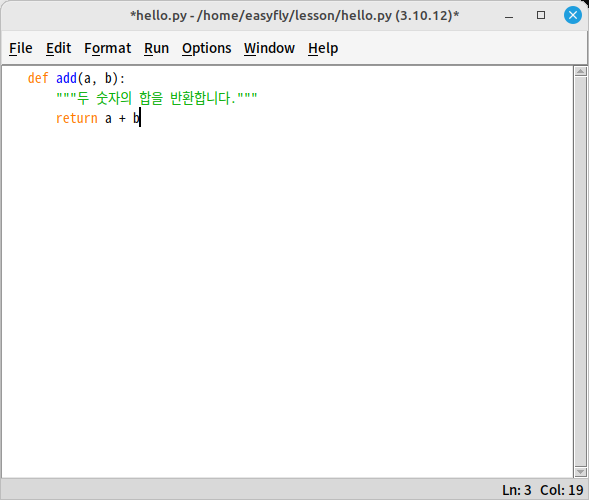Click the '(a, b):' parameter list
The width and height of the screenshot is (589, 500).
point(101,78)
